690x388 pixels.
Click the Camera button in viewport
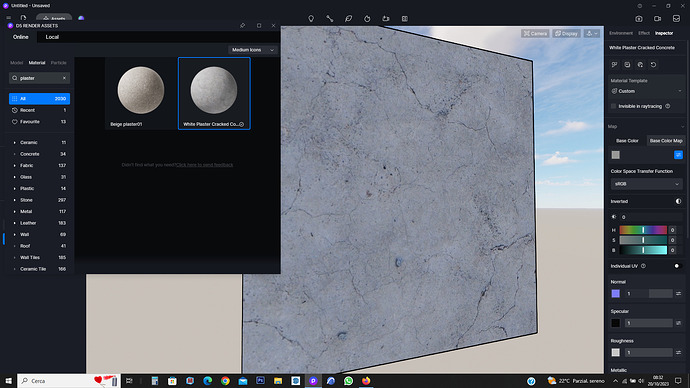click(x=535, y=33)
